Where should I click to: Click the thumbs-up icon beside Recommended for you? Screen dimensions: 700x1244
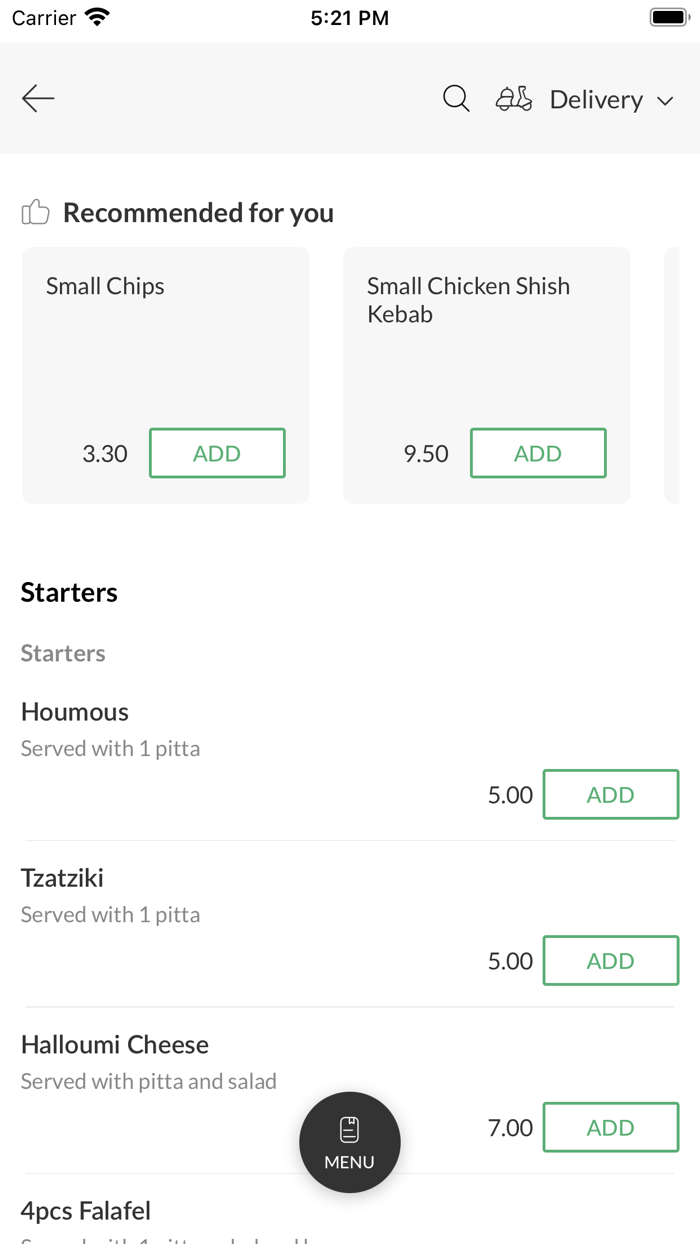(x=35, y=211)
